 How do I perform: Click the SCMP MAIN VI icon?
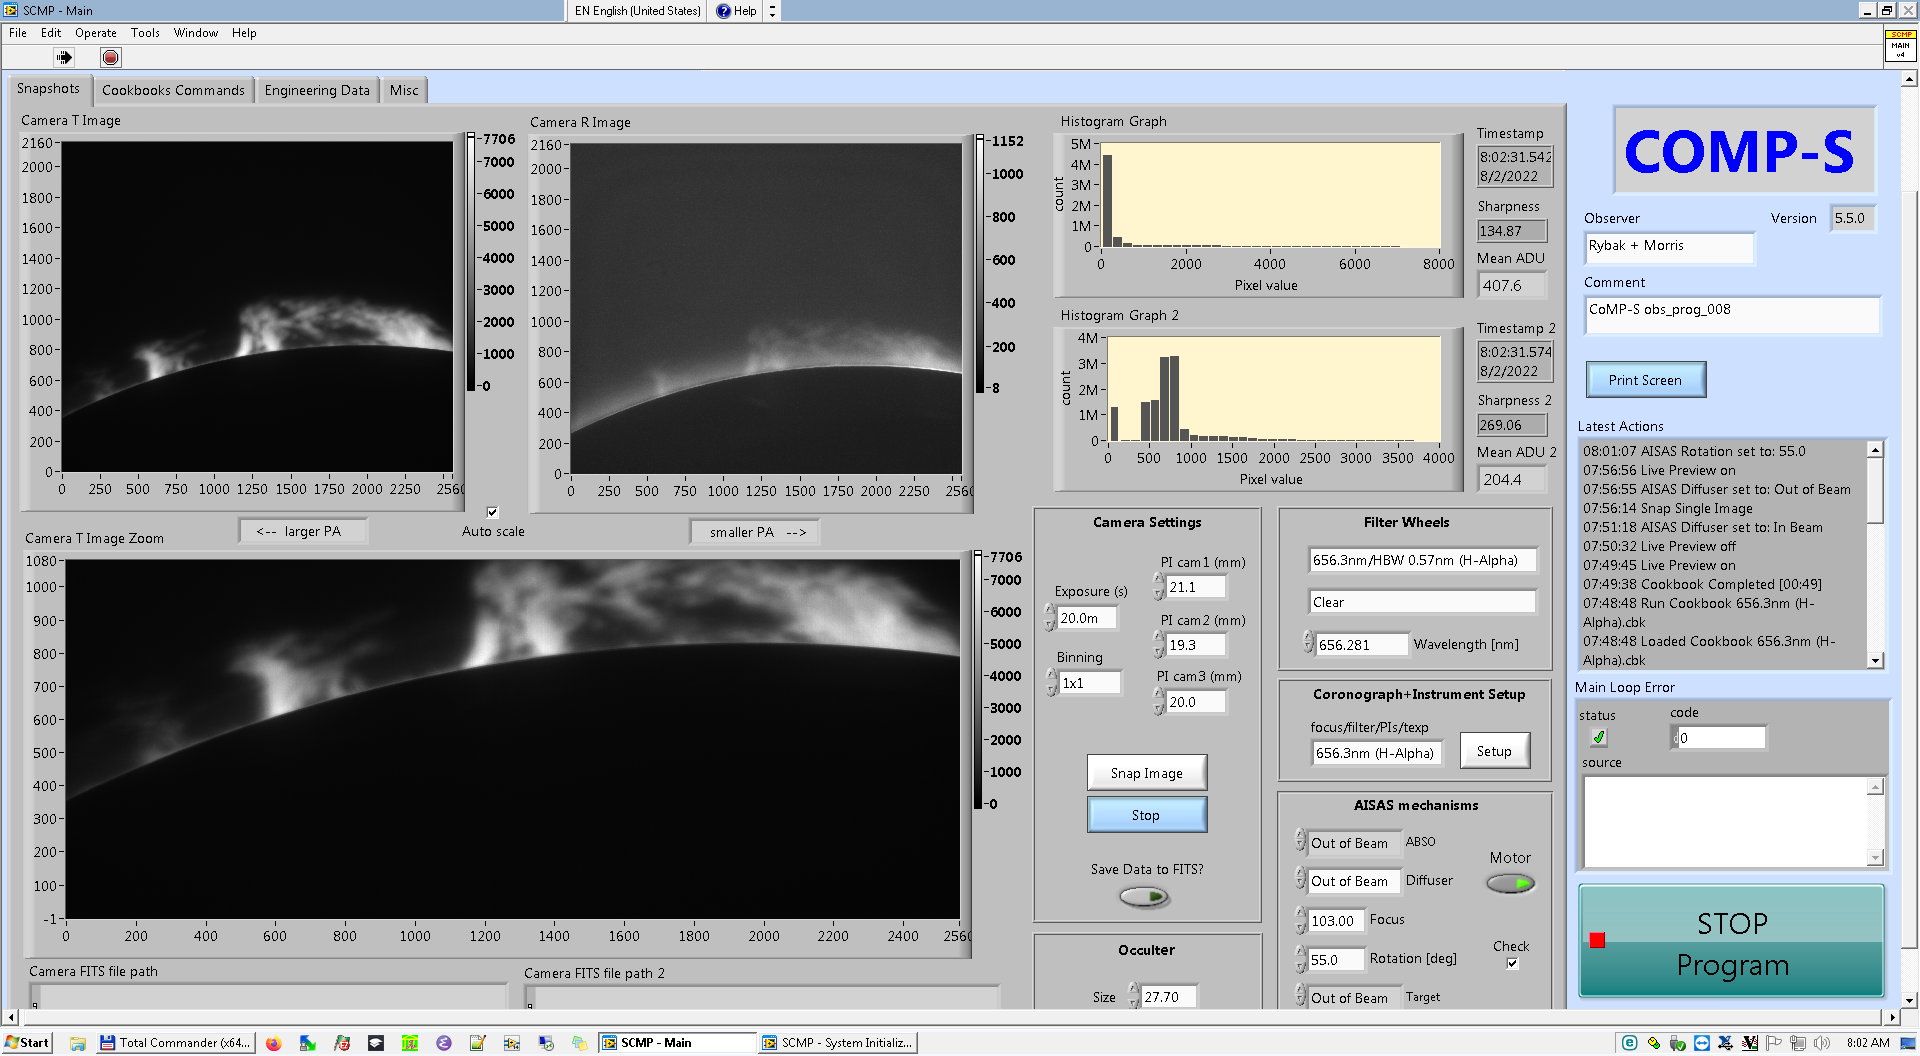pyautogui.click(x=1899, y=45)
